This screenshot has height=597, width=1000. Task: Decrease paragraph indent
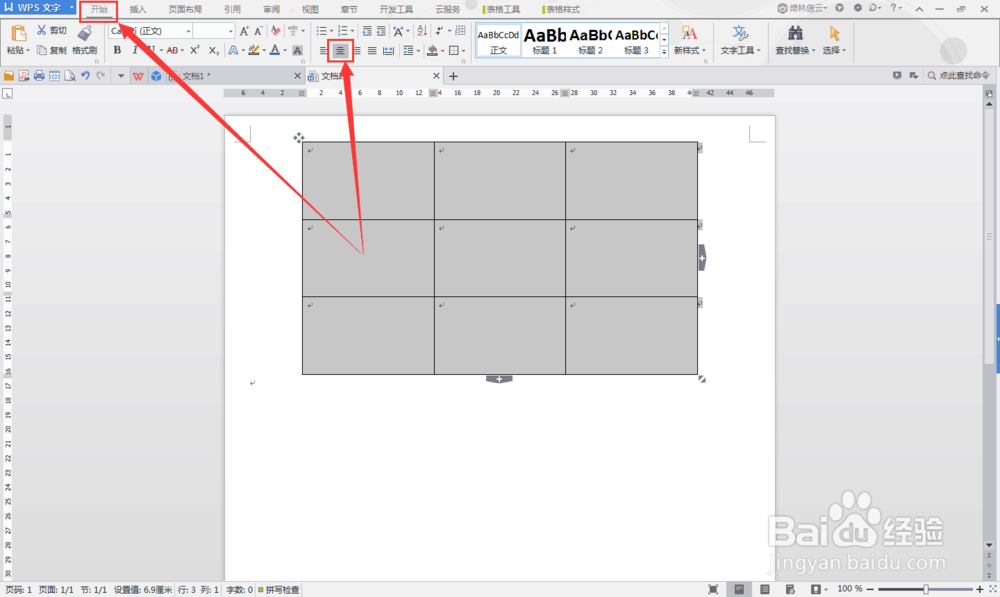(x=367, y=31)
